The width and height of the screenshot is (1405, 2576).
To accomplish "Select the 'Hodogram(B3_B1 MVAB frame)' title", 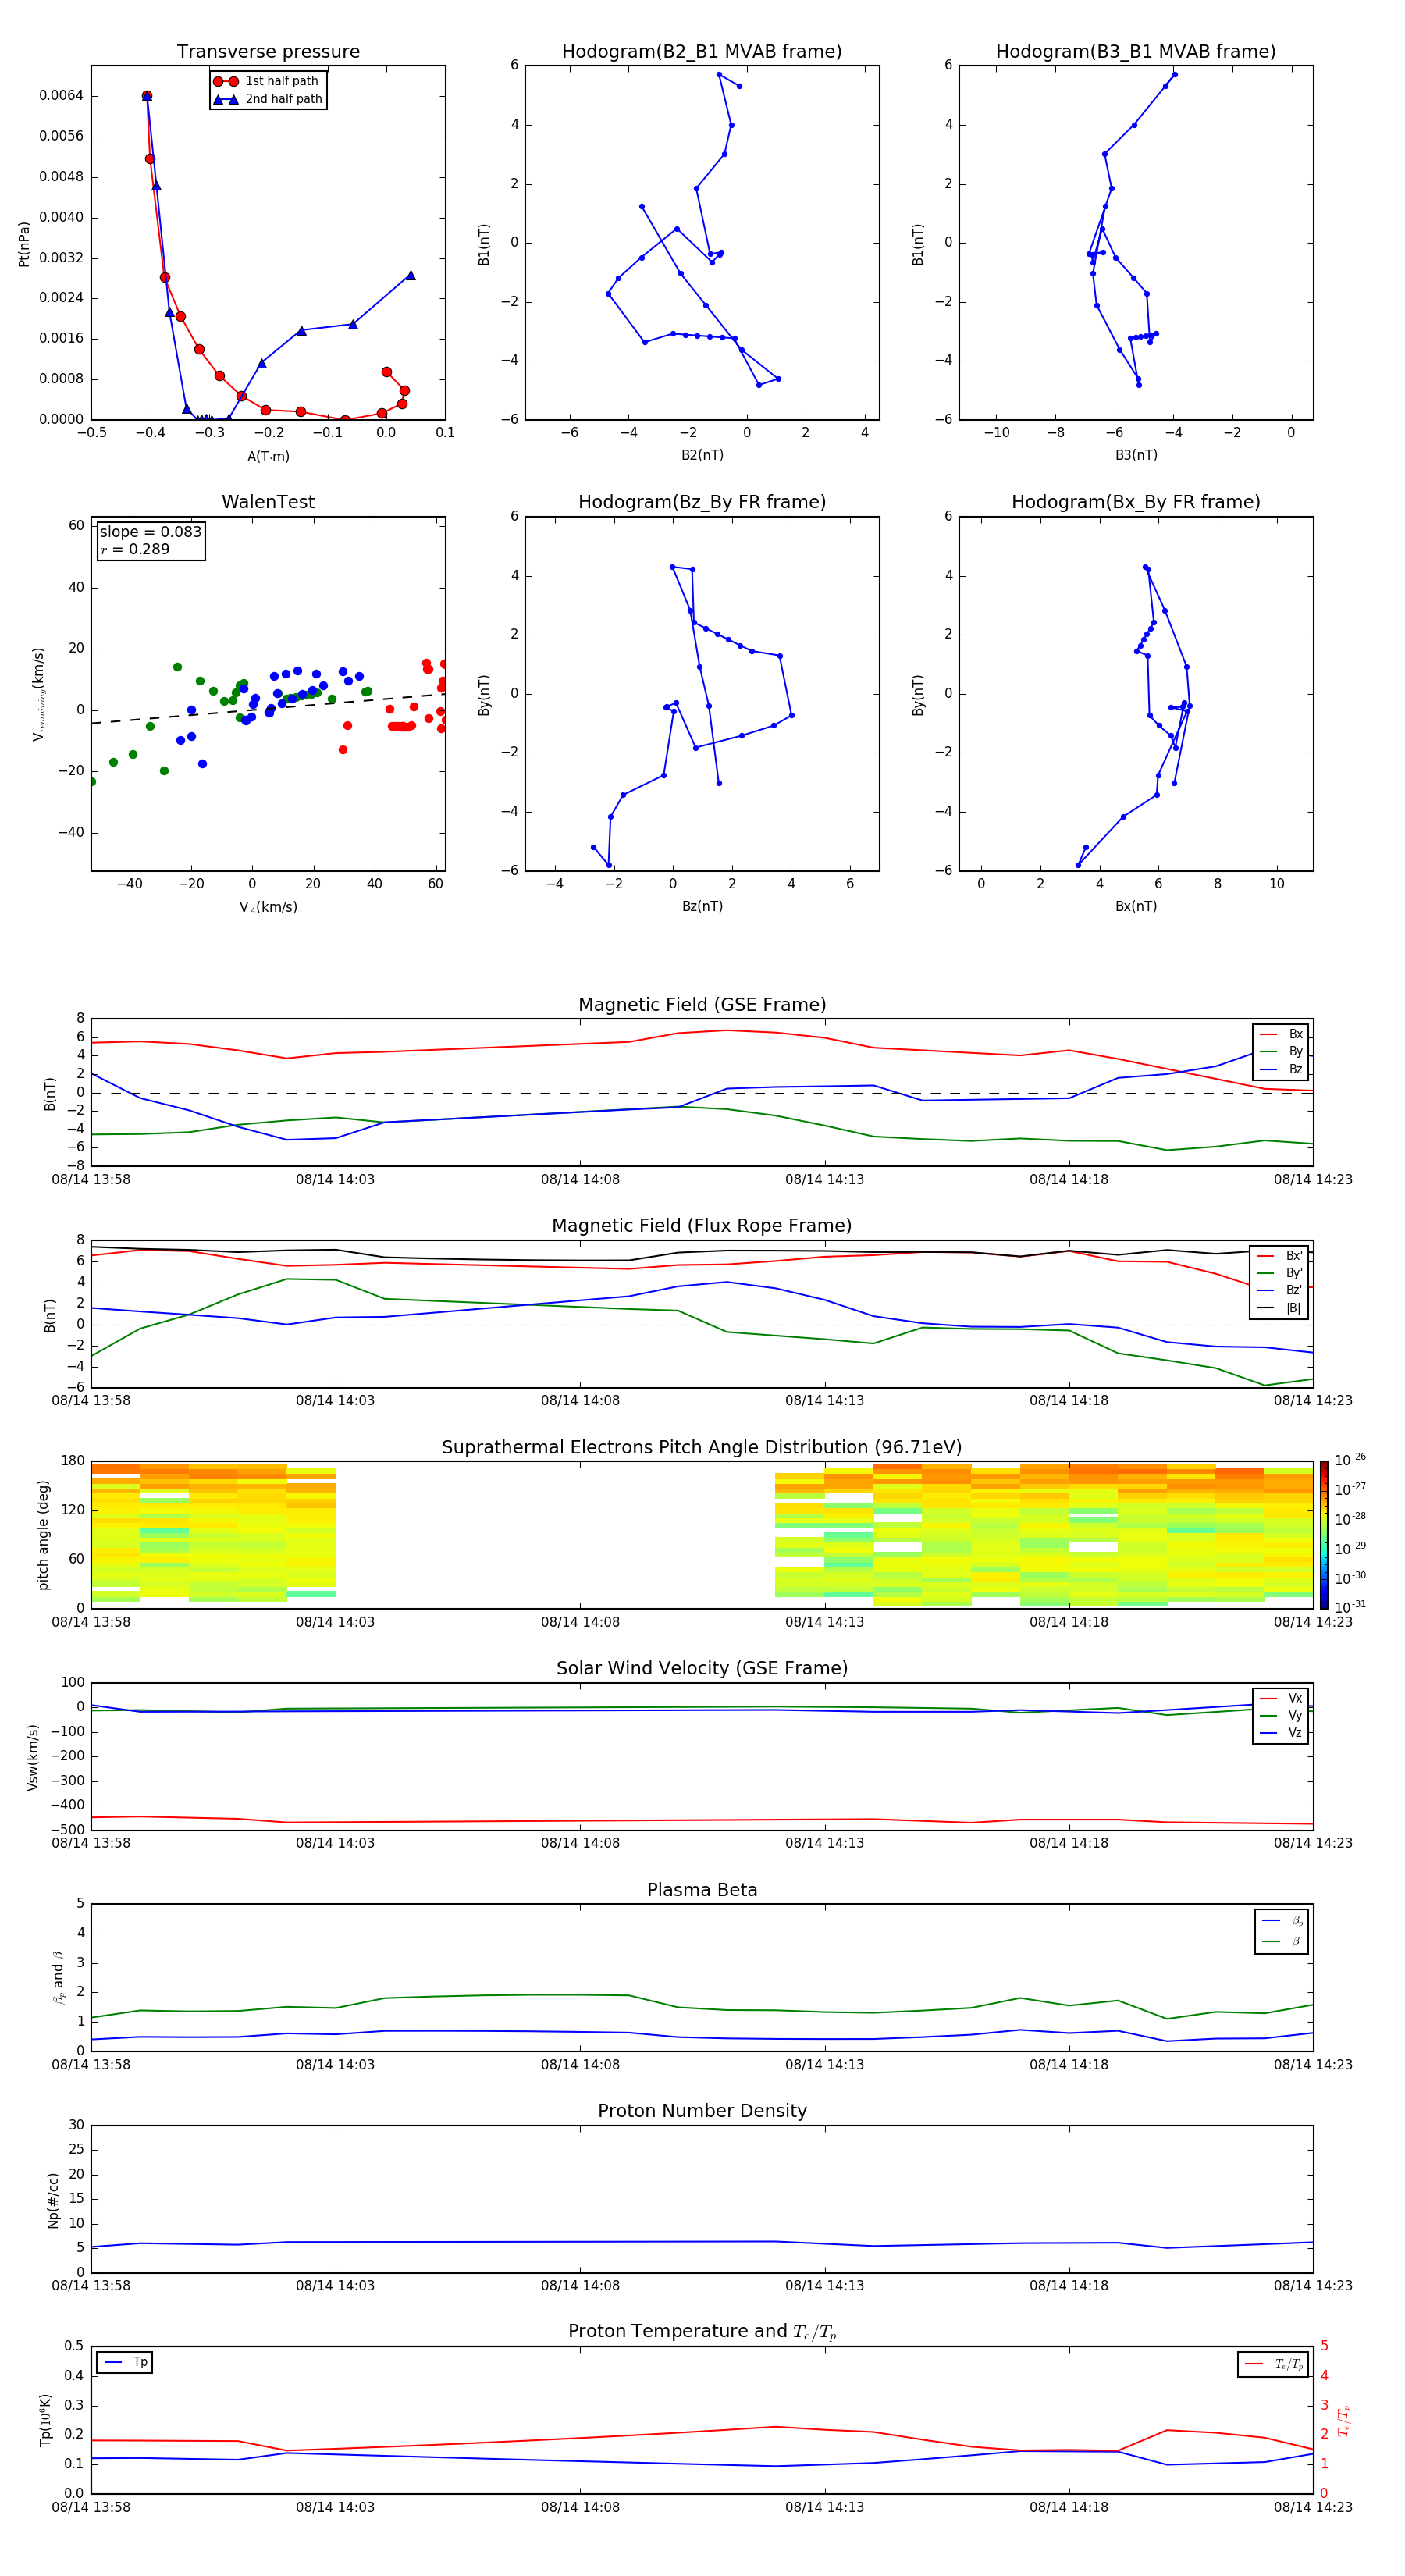I will click(1136, 52).
